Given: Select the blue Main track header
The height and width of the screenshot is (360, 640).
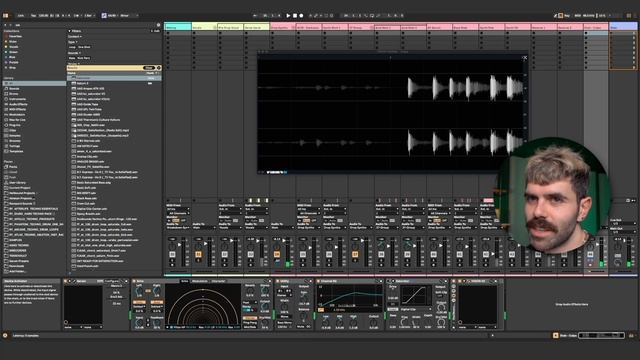Looking at the screenshot, I should (x=623, y=27).
